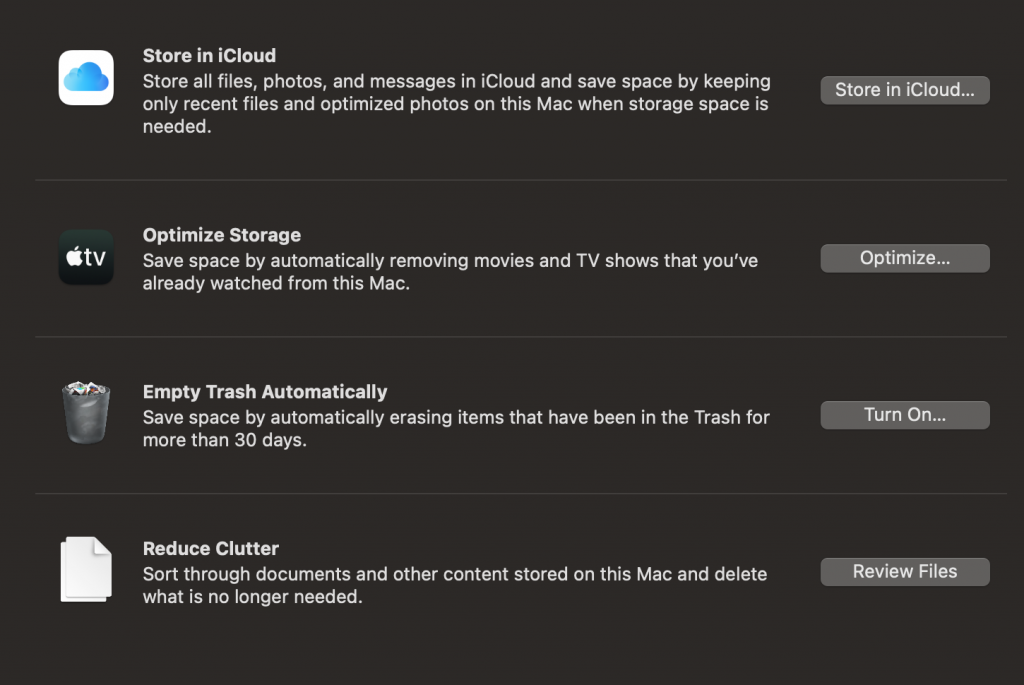
Task: Click the movies and TV shows description
Action: point(450,271)
